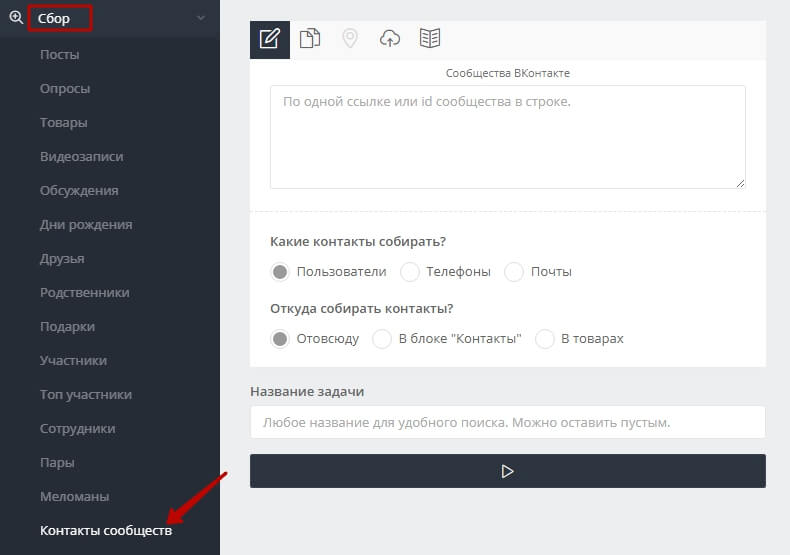Navigate to Сотрудники
This screenshot has height=555, width=790.
(x=78, y=429)
